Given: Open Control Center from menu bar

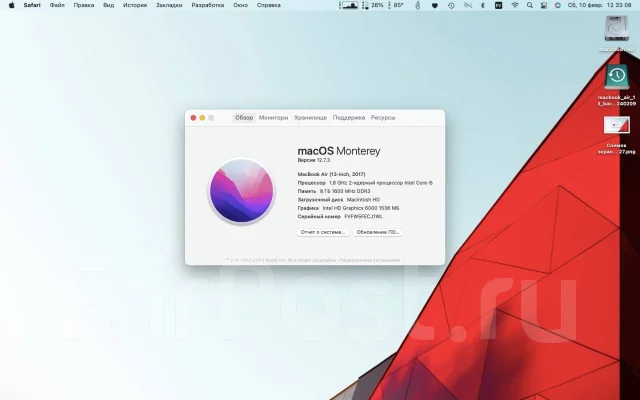Looking at the screenshot, I should 544,5.
